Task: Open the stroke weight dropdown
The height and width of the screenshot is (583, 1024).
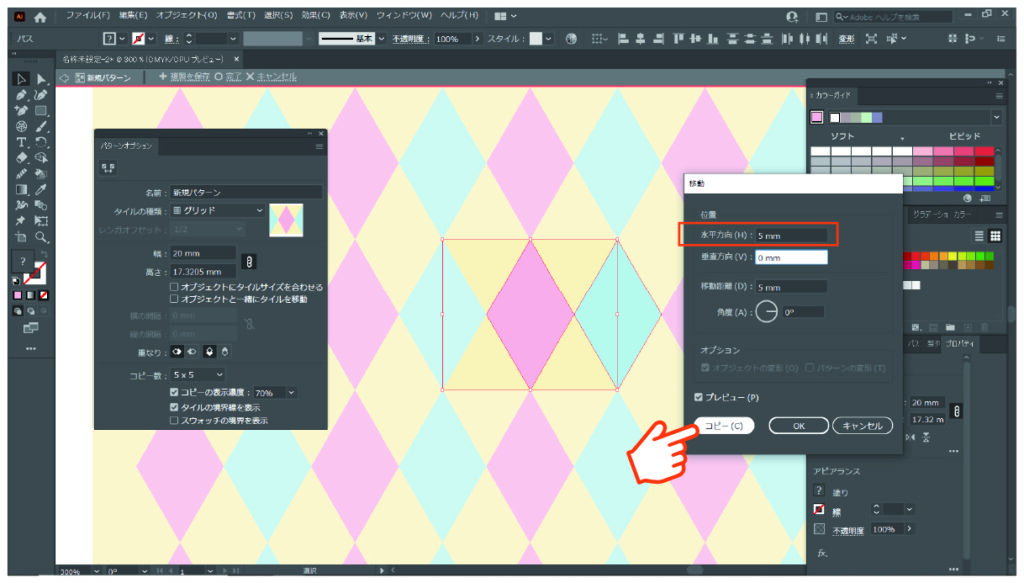Action: pyautogui.click(x=232, y=39)
